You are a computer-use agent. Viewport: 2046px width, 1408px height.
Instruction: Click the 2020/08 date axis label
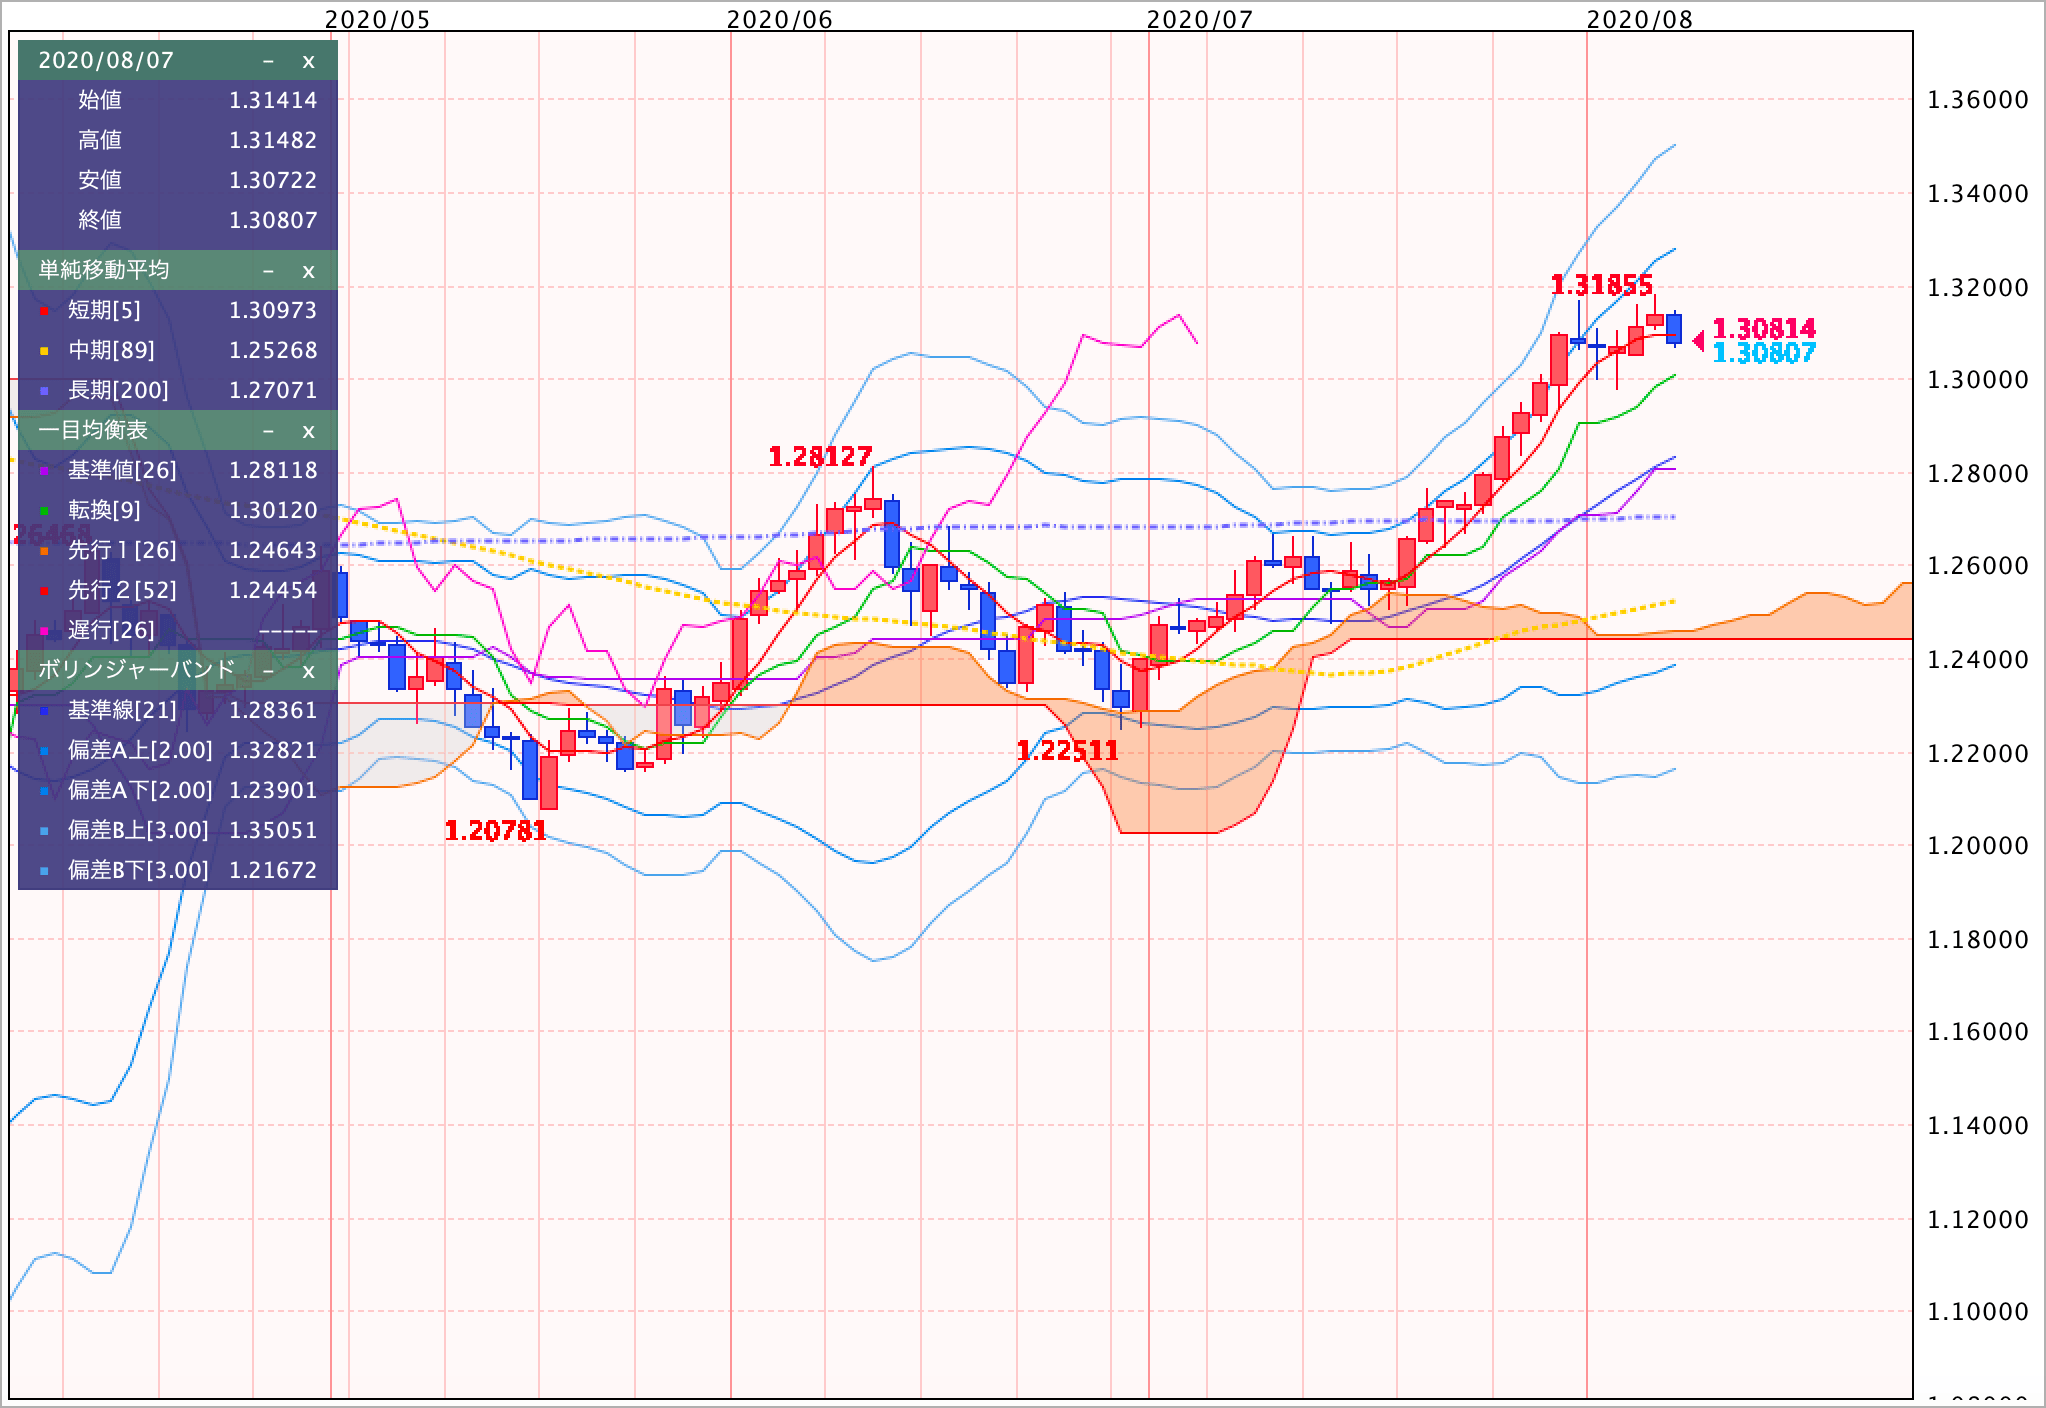pos(1640,20)
